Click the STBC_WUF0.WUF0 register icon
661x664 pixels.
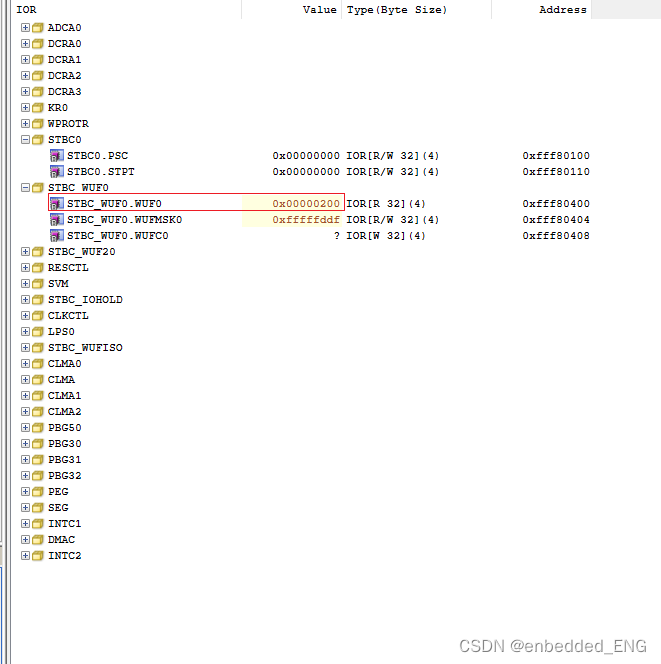[x=56, y=204]
